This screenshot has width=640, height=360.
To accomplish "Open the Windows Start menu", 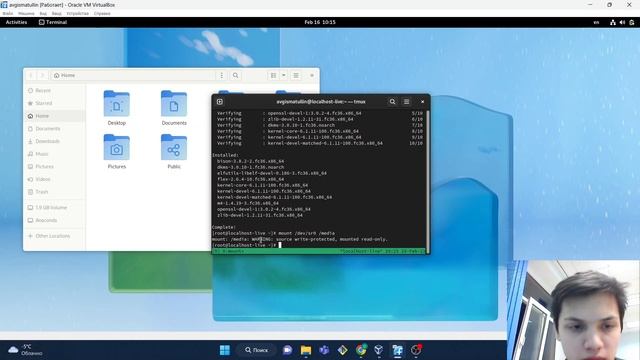I will 225,350.
